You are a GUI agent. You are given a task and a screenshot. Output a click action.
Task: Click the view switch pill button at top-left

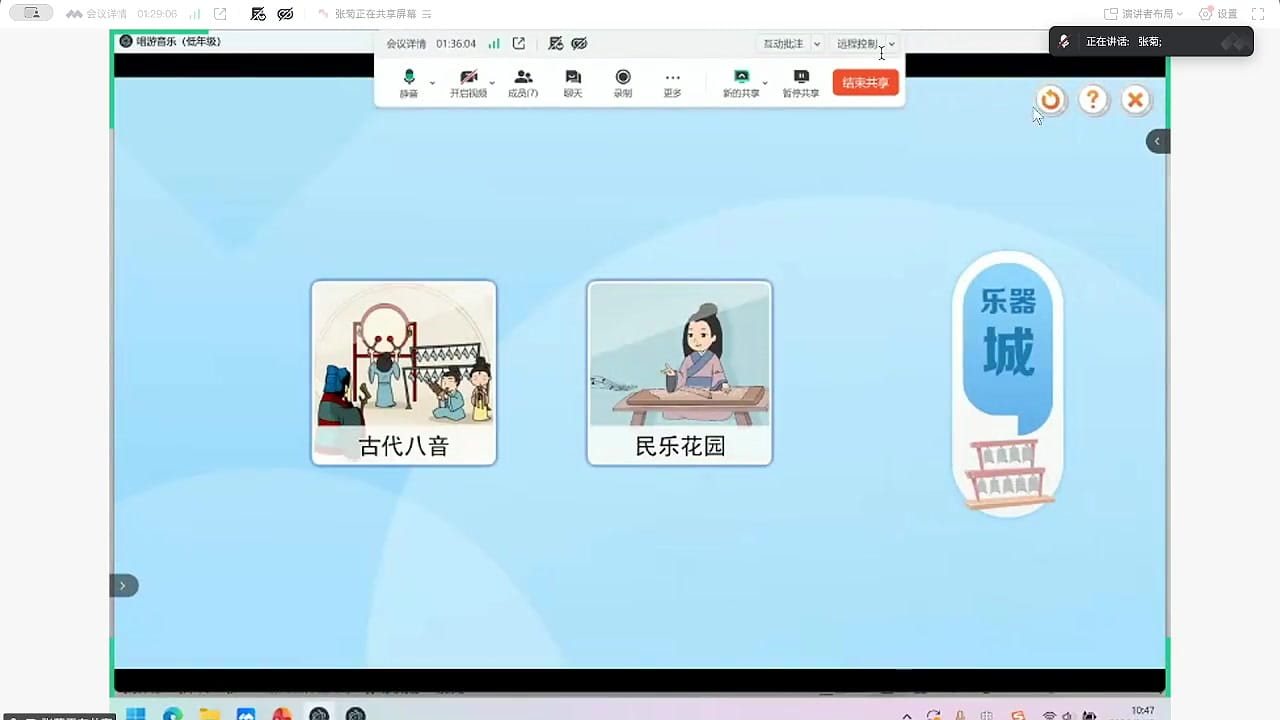tap(31, 14)
